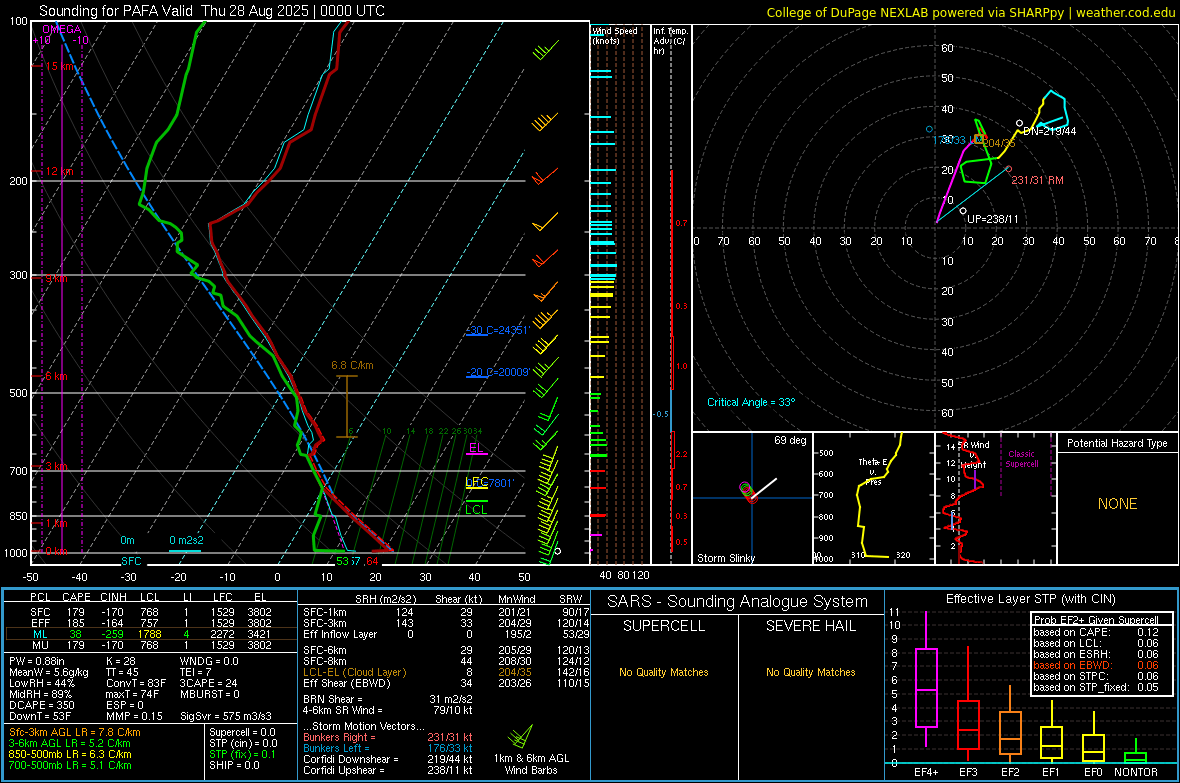Select the MU parcel row
This screenshot has height=783, width=1180.
[151, 644]
